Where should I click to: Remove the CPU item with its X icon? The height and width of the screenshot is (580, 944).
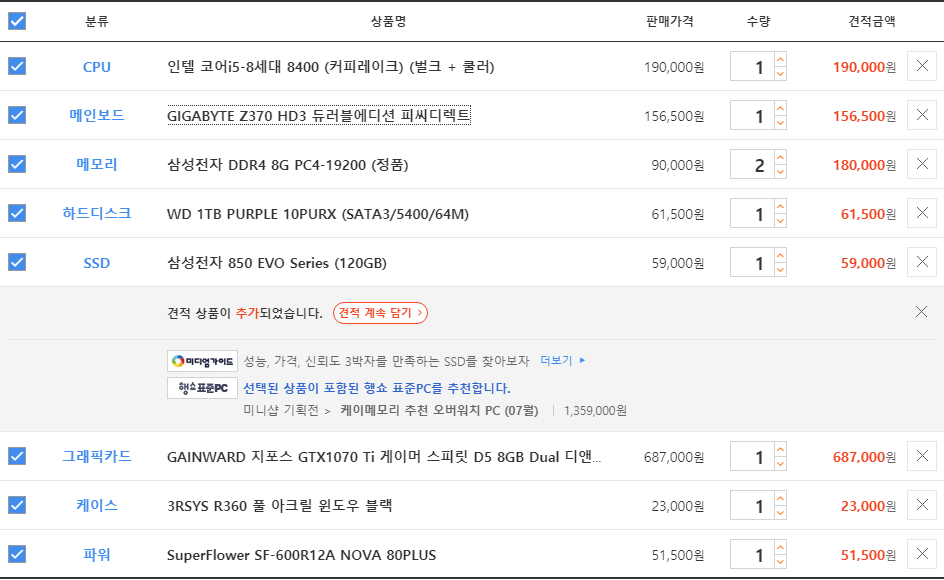click(x=922, y=66)
